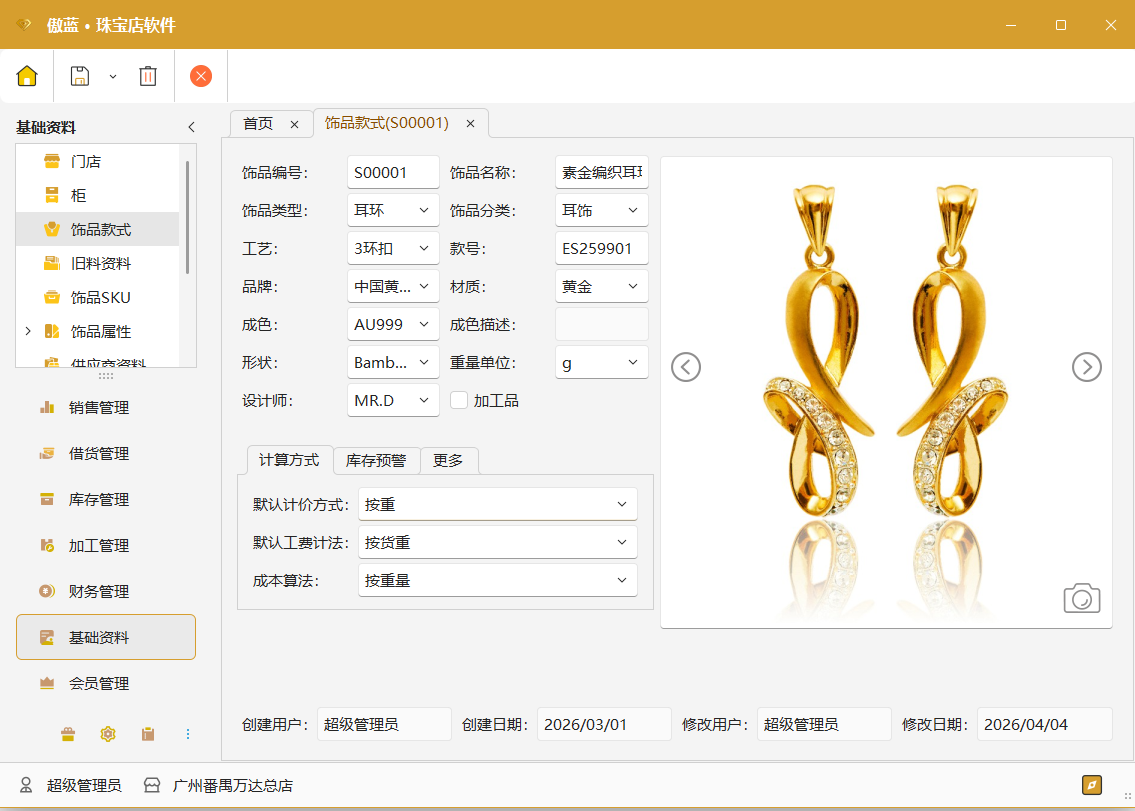1135x811 pixels.
Task: Select 饰品款式 tree item
Action: 98,230
